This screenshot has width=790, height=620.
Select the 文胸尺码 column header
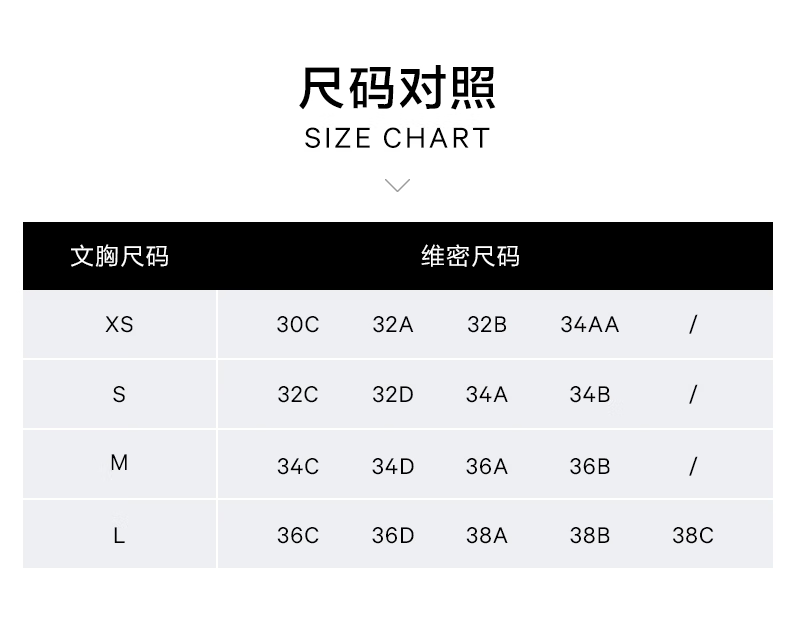point(119,256)
